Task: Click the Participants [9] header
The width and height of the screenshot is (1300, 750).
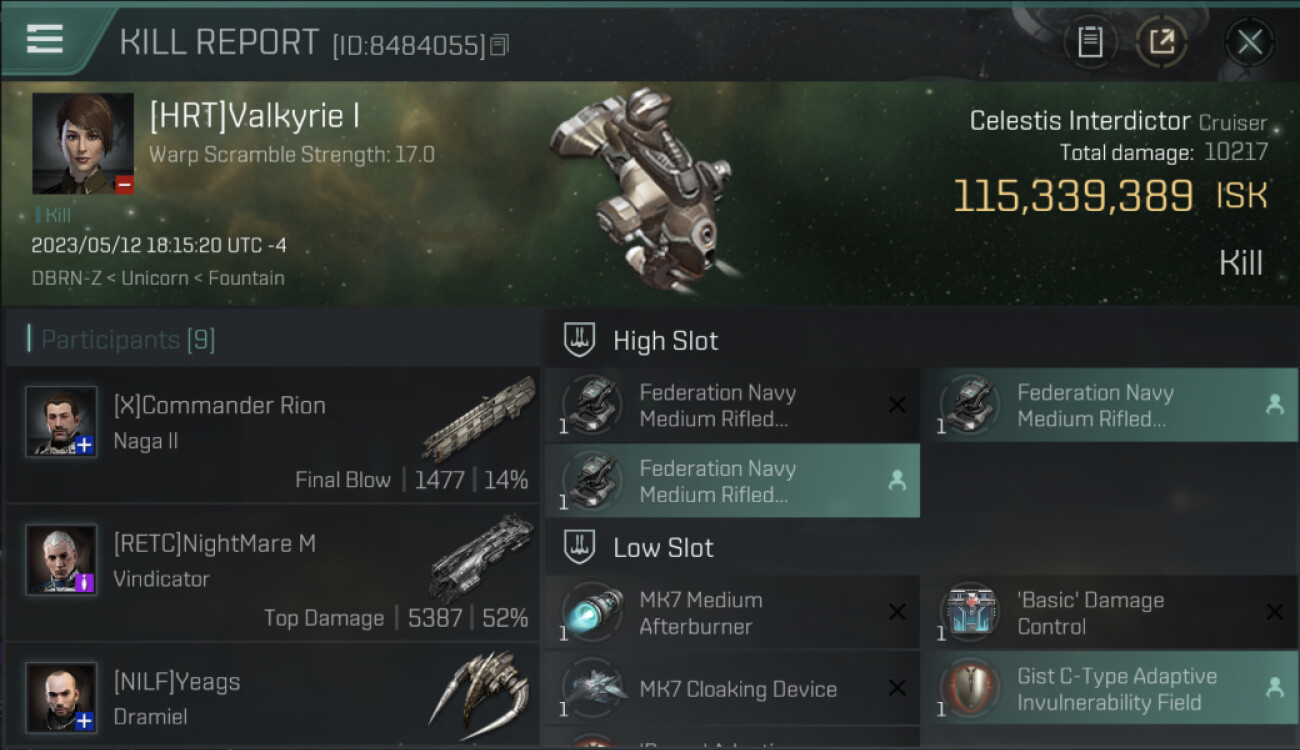Action: pyautogui.click(x=127, y=340)
